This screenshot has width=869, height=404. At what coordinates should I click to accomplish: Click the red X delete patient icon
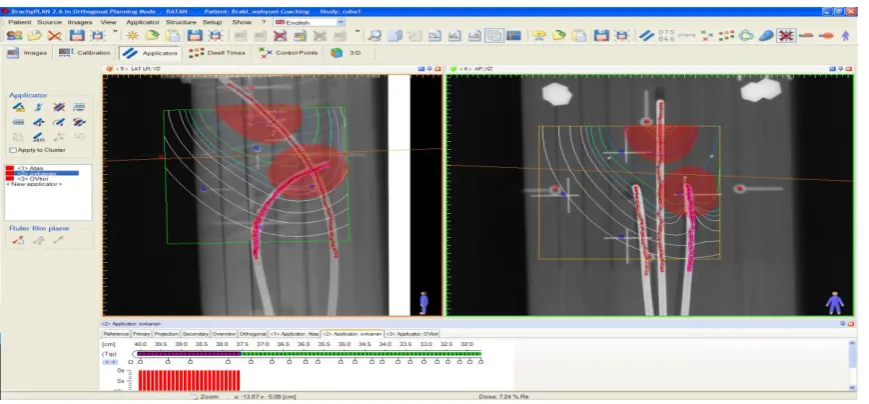point(54,35)
